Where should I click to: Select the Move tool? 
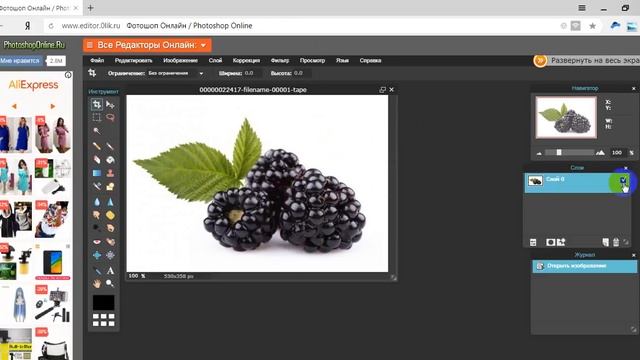[x=110, y=104]
